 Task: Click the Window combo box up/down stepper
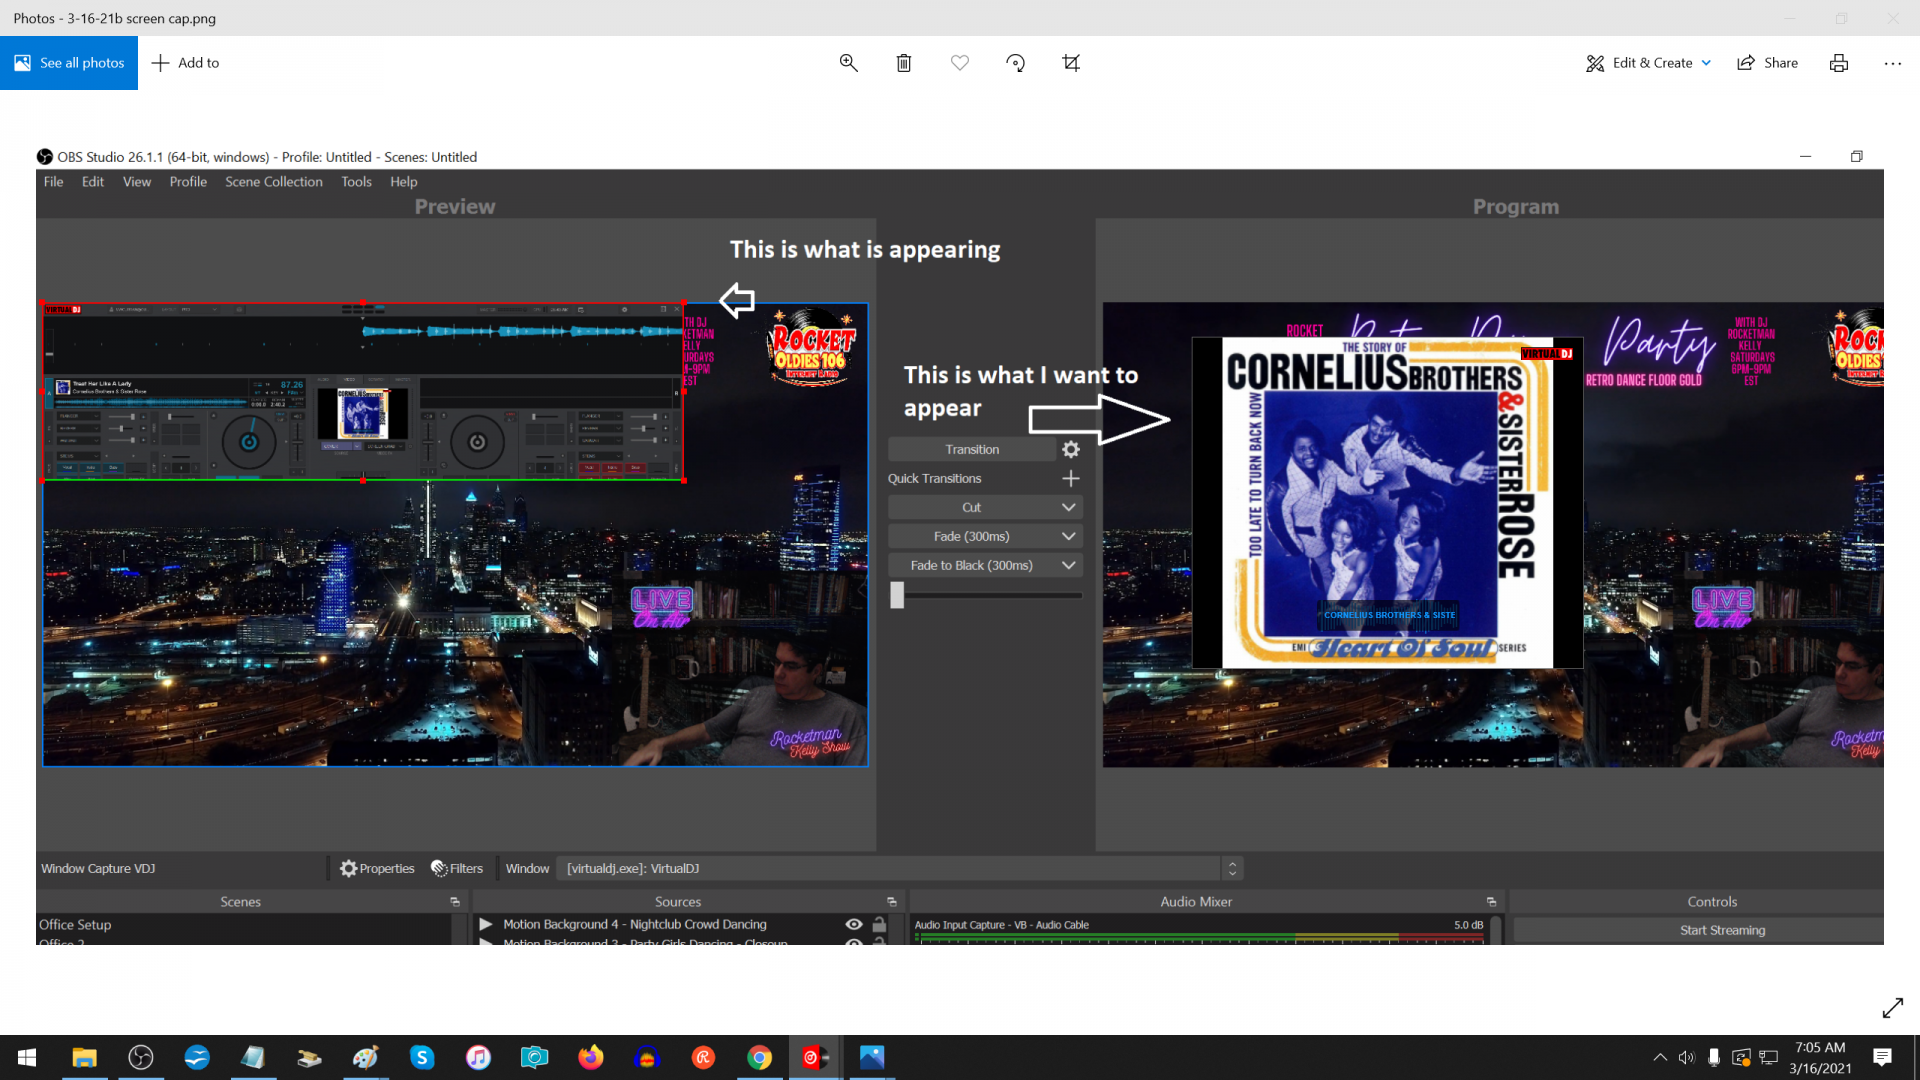(x=1233, y=869)
